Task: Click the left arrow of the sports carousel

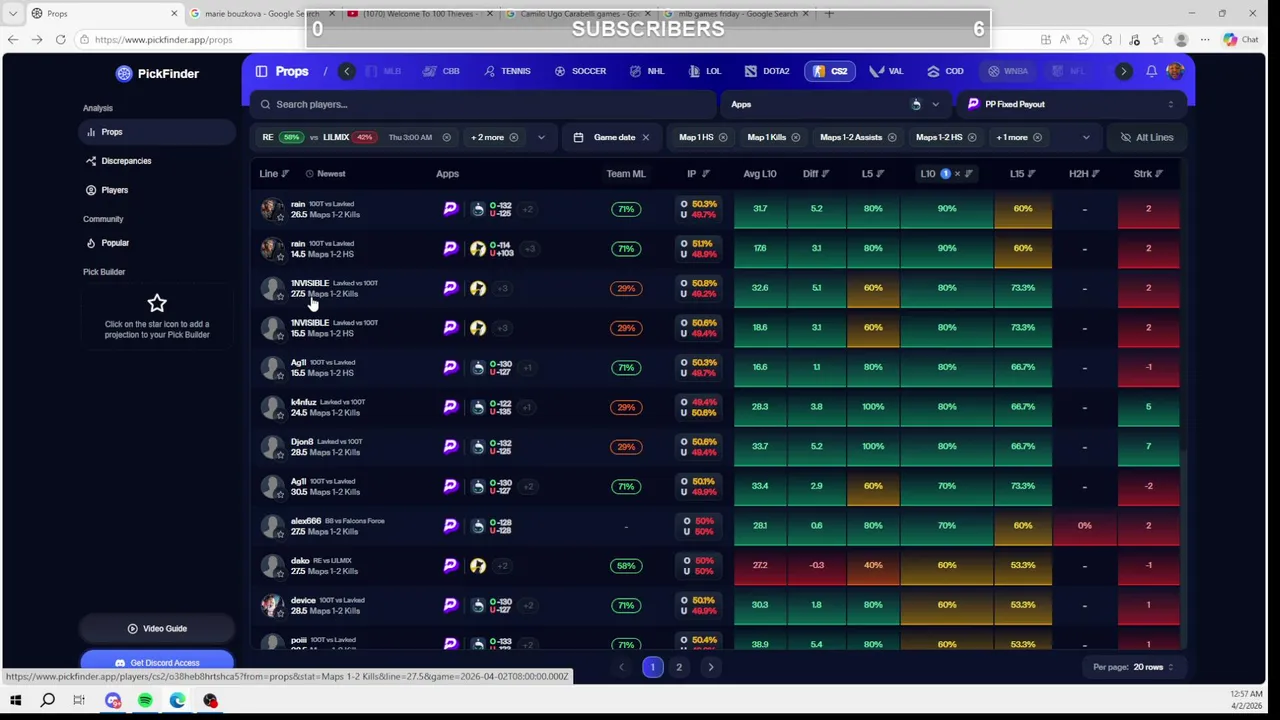Action: (346, 71)
